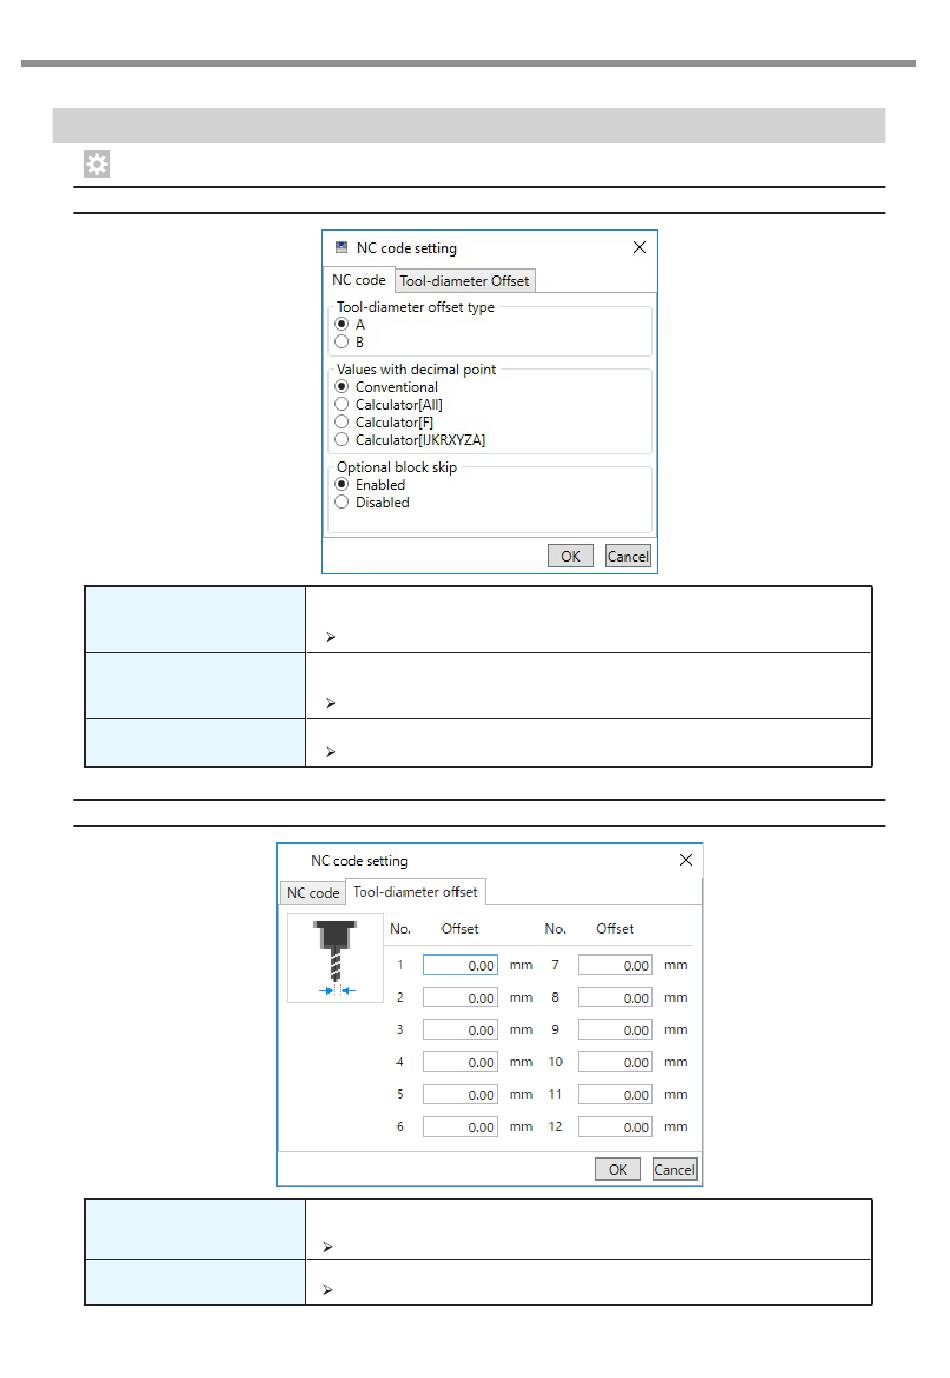The width and height of the screenshot is (950, 1378).
Task: Click the offset field for No. 8
Action: (615, 997)
